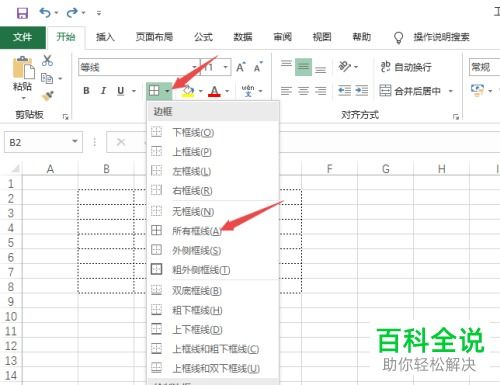
Task: Click the wén phonetic guide icon
Action: coord(248,91)
